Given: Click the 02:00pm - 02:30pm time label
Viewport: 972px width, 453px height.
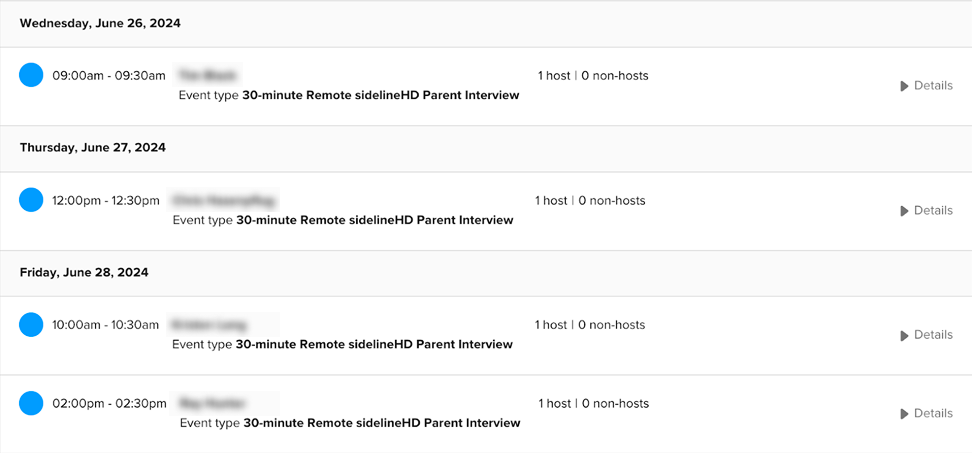Looking at the screenshot, I should (x=109, y=404).
